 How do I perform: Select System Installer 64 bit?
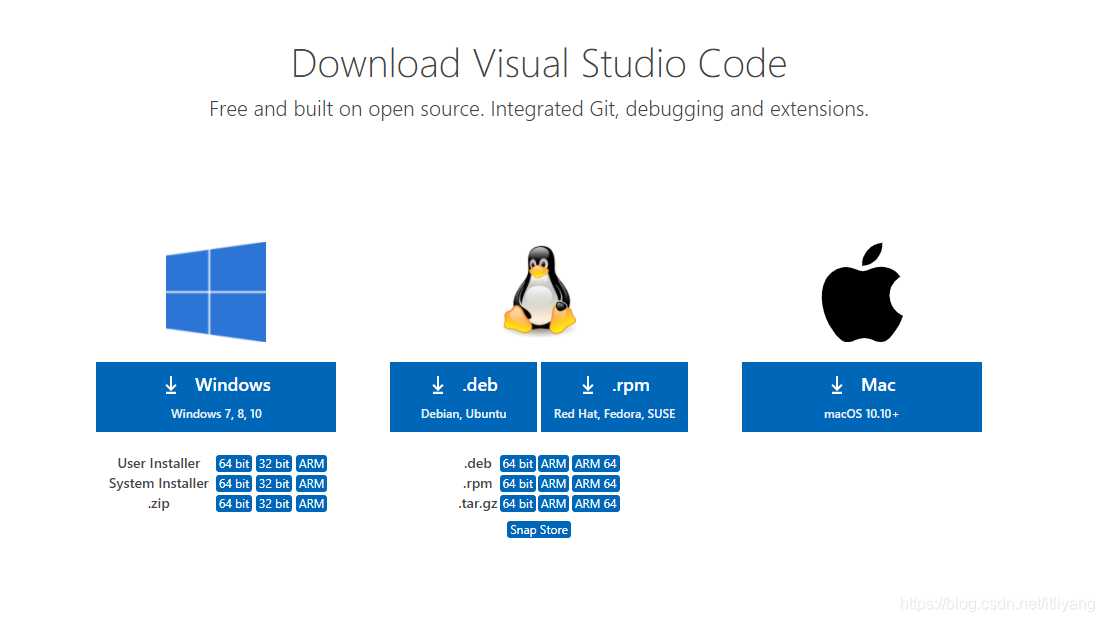[234, 483]
